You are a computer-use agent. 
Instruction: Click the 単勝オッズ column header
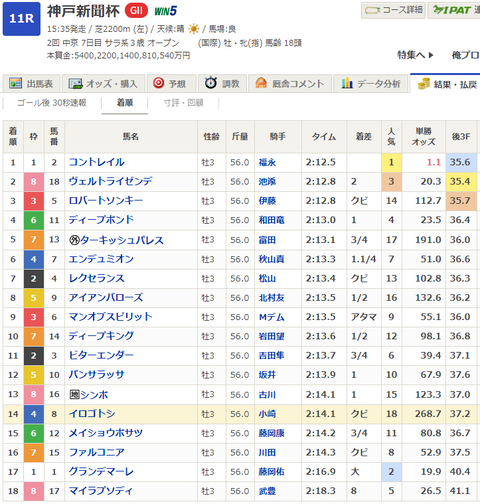click(x=424, y=137)
